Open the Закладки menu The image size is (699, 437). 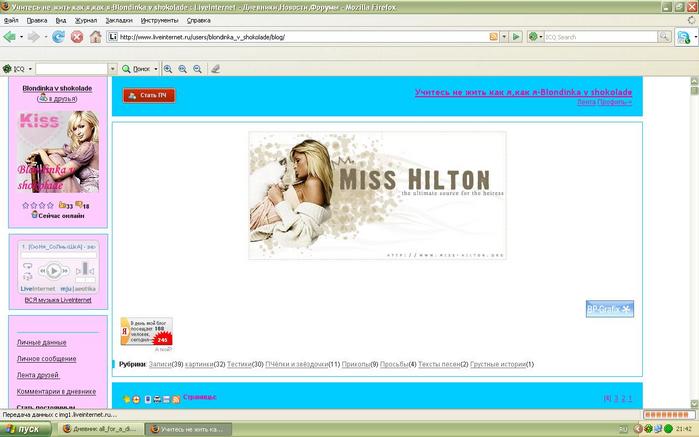pyautogui.click(x=119, y=21)
